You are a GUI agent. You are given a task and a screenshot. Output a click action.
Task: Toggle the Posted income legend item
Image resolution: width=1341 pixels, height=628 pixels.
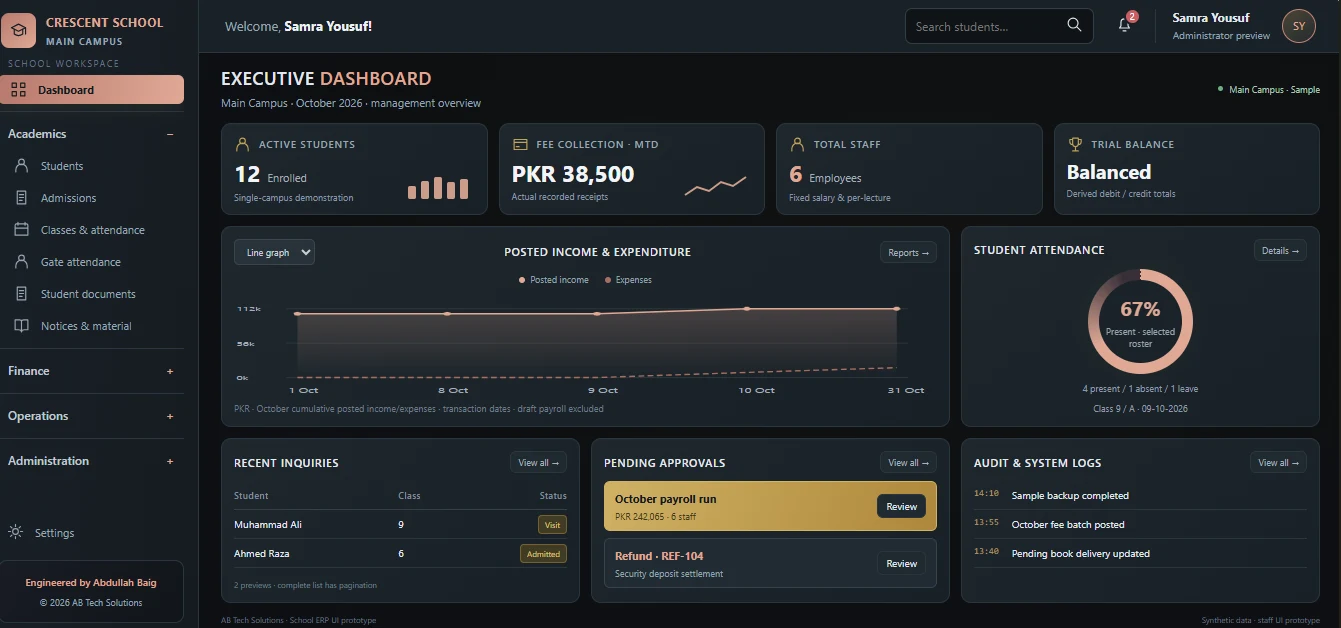(x=554, y=280)
